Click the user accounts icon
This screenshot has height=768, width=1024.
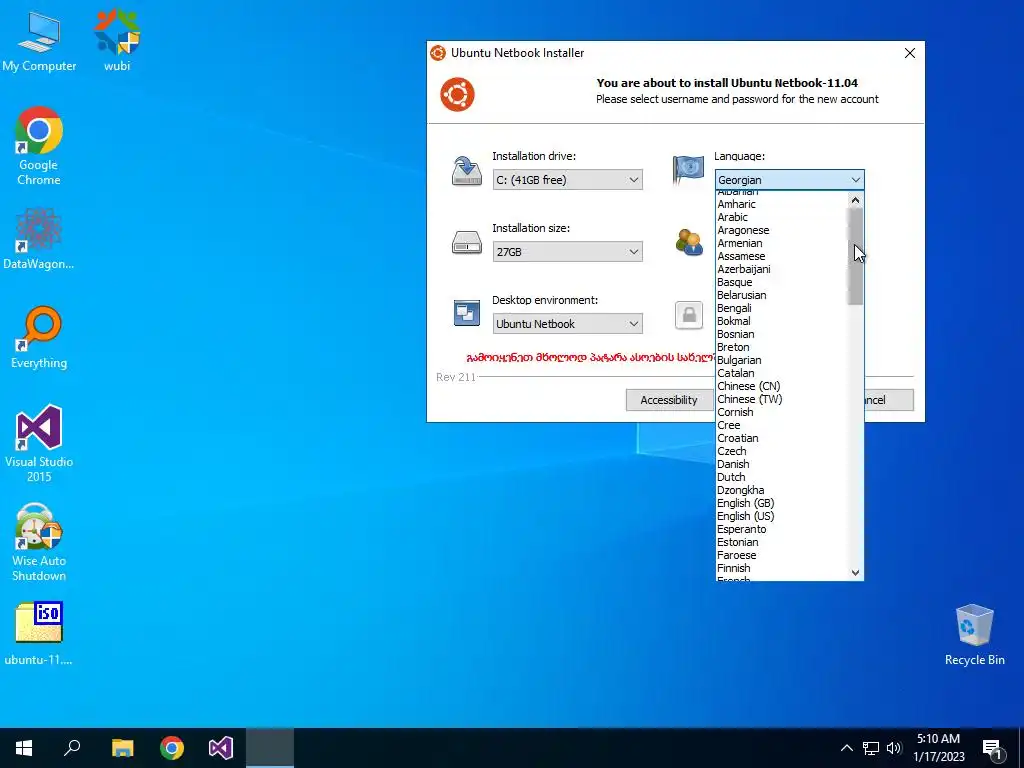(689, 242)
